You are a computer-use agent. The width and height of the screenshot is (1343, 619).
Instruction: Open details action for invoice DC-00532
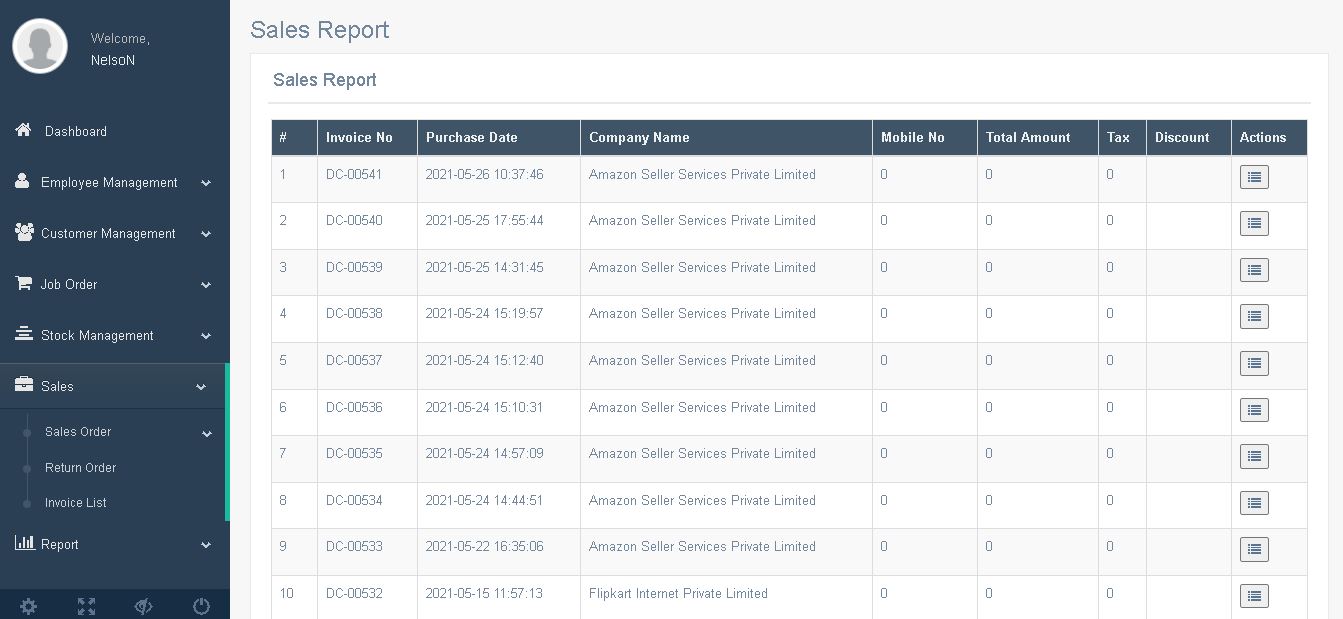[x=1254, y=596]
